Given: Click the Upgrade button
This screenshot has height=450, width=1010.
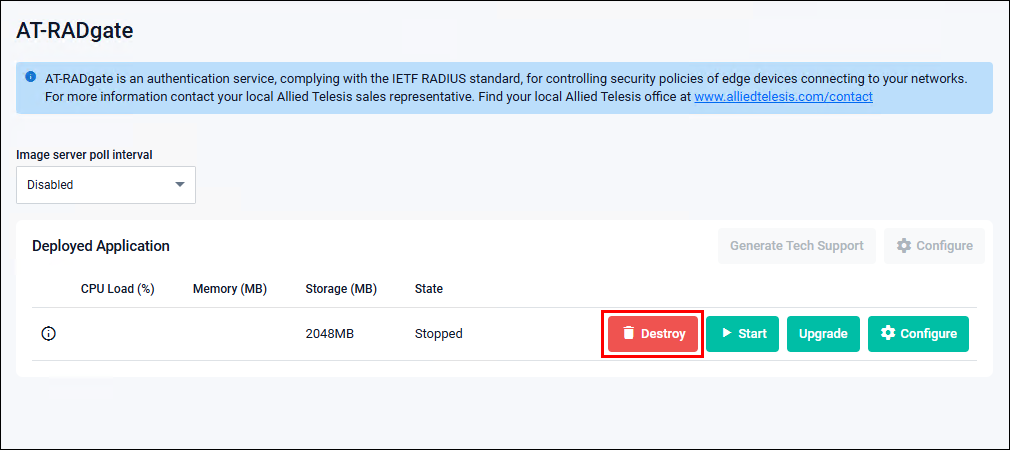Looking at the screenshot, I should point(823,334).
